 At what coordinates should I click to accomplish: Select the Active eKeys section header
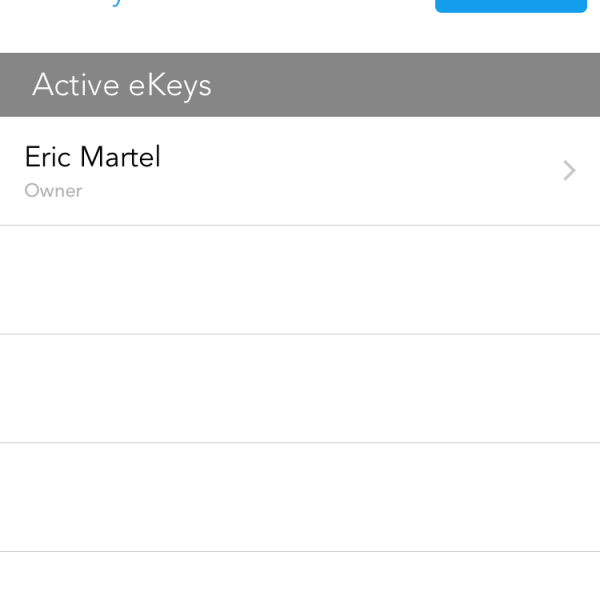coord(300,85)
